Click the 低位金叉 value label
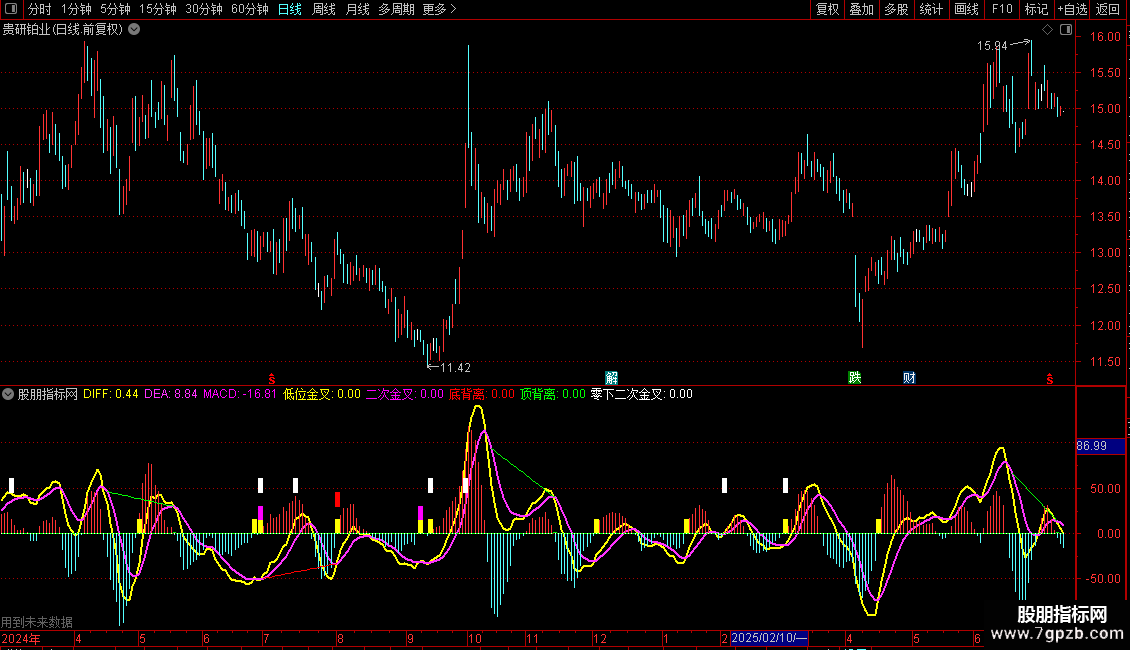 coord(321,394)
